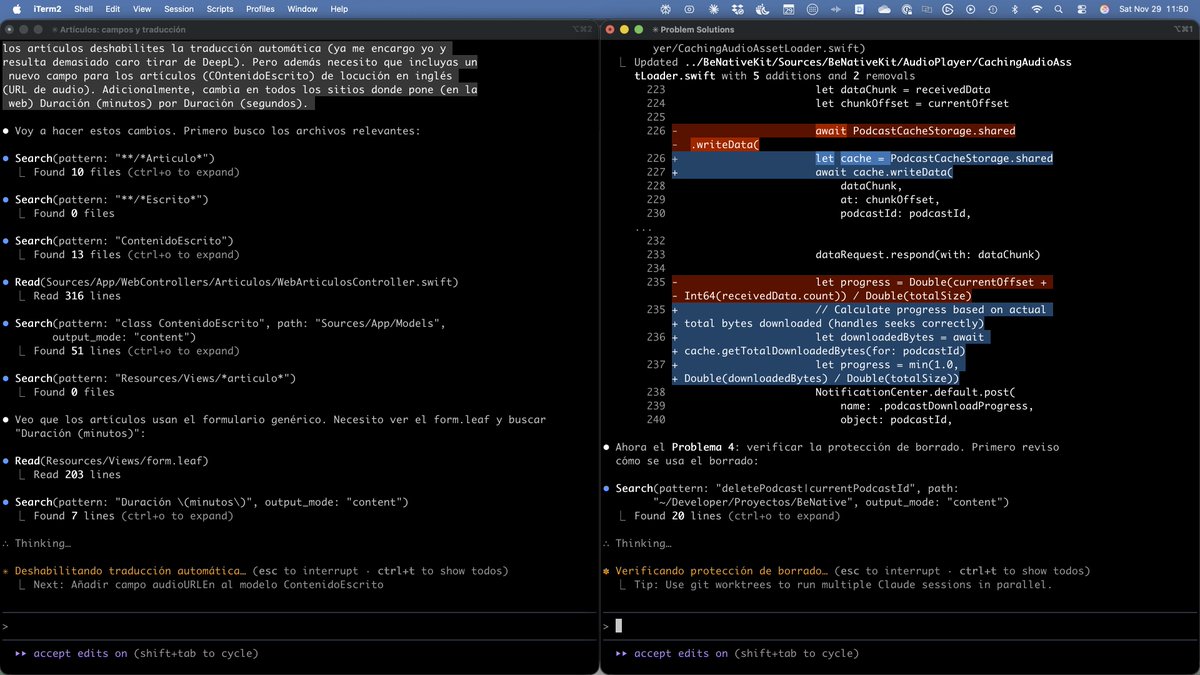Click the calendar 29 menu bar icon

(788, 9)
